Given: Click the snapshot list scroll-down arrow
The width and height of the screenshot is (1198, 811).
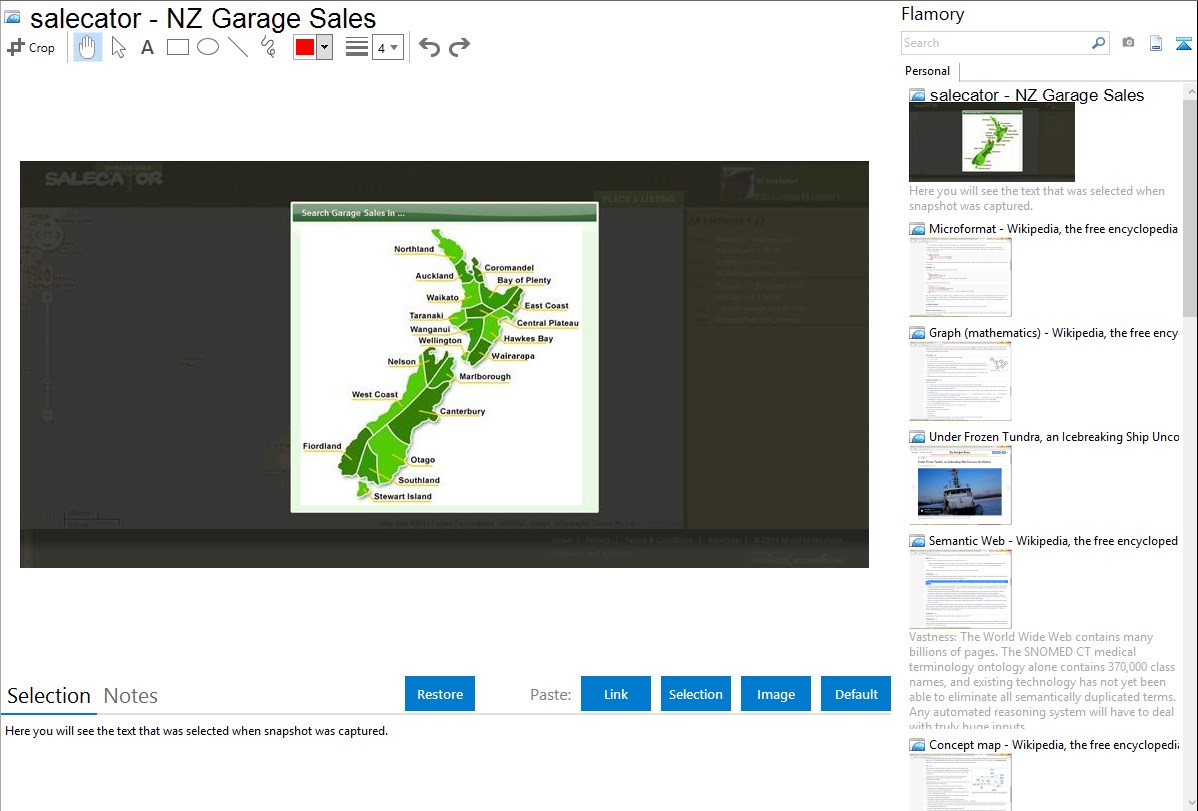Looking at the screenshot, I should (x=1190, y=803).
